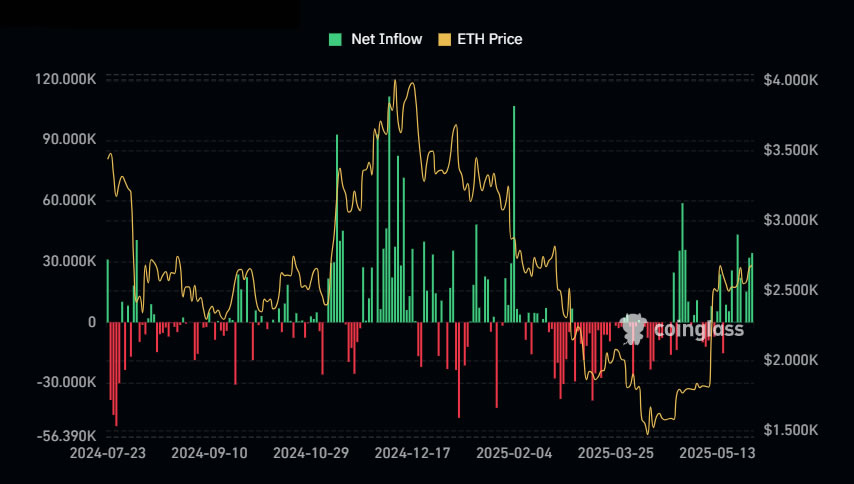Click the $4.000K right axis label
The width and height of the screenshot is (854, 484).
(x=790, y=79)
